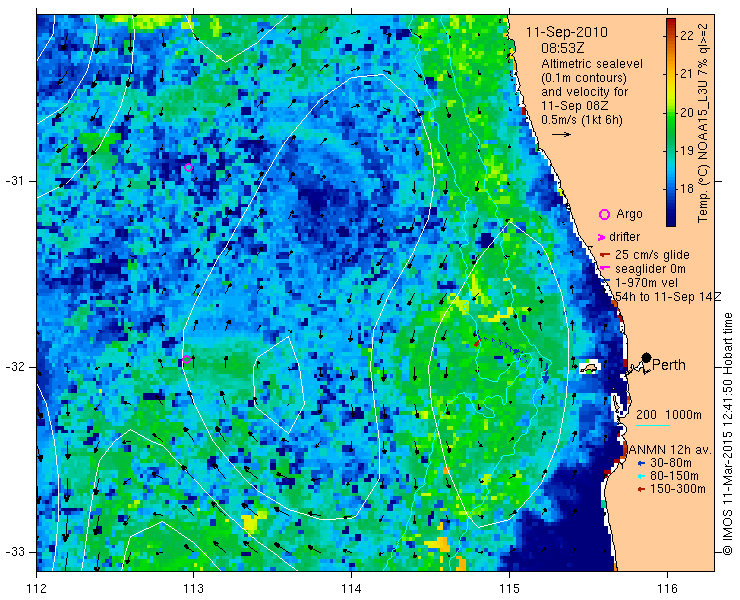Click the '150-300m' depth range label
Image resolution: width=740 pixels, height=600 pixels.
point(678,489)
